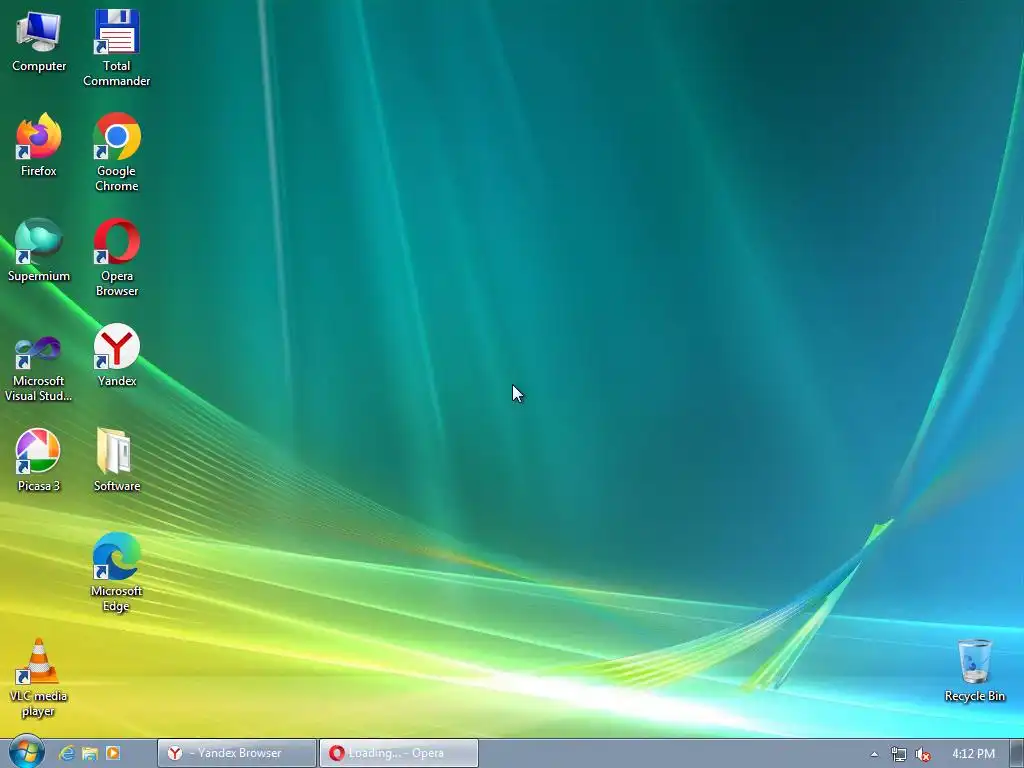Select the Google Chrome shortcut
Screen dimensions: 1024x768
[x=116, y=152]
